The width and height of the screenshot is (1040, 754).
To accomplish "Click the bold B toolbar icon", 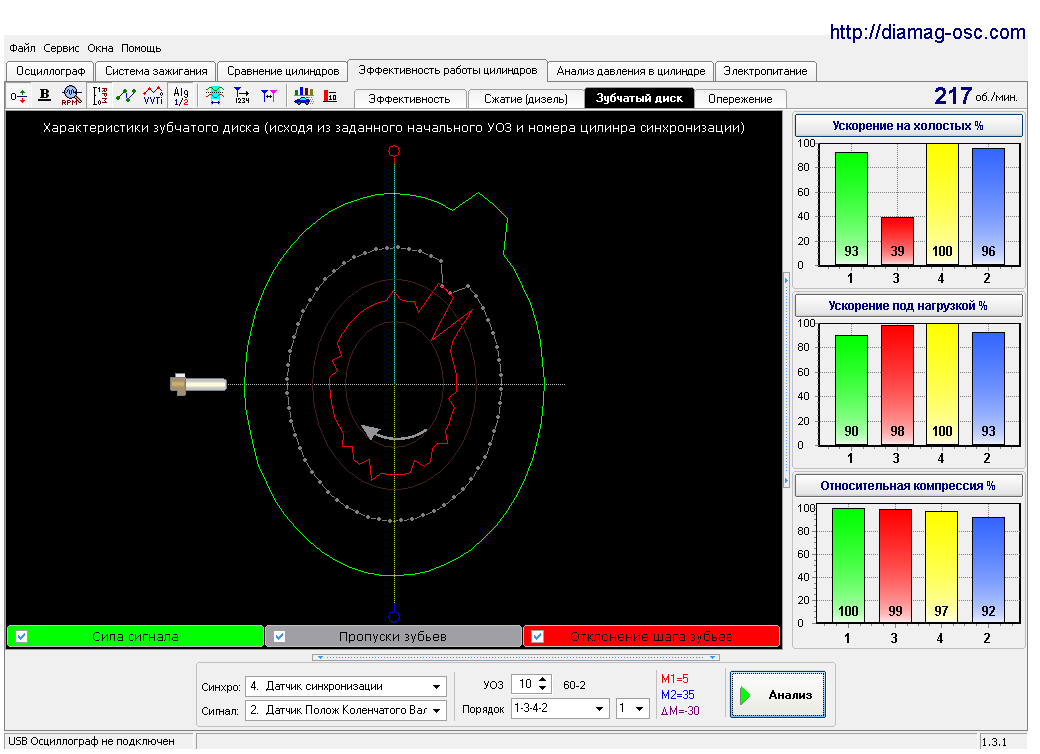I will [44, 95].
